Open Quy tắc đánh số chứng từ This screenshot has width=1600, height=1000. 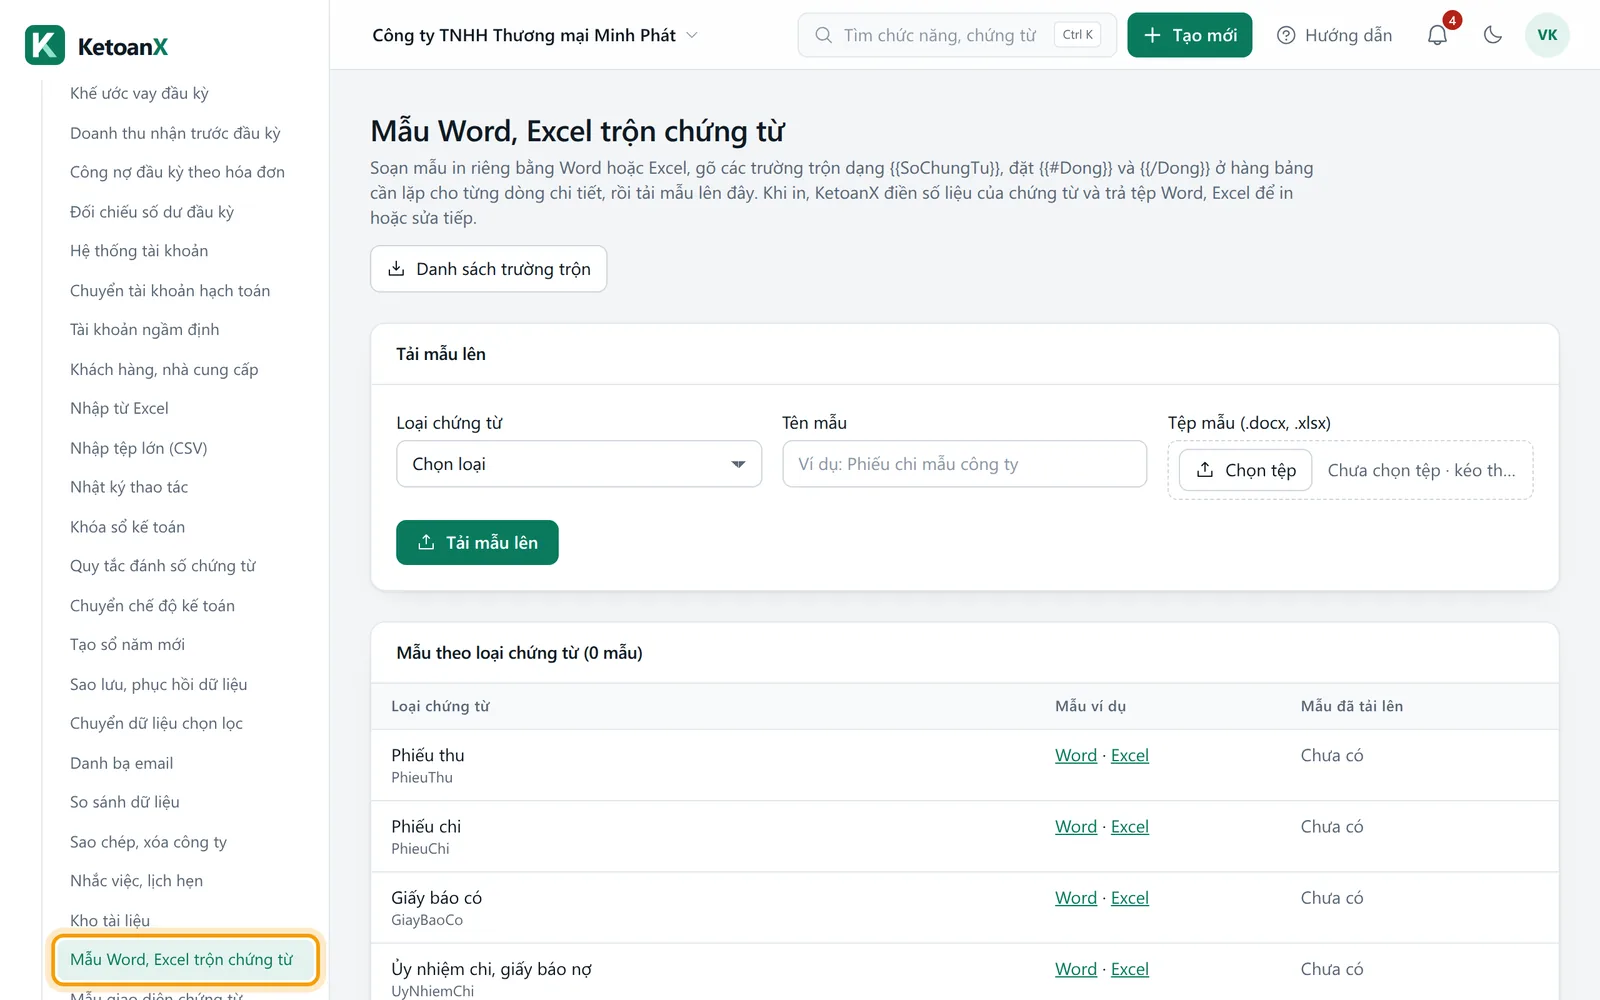tap(163, 566)
